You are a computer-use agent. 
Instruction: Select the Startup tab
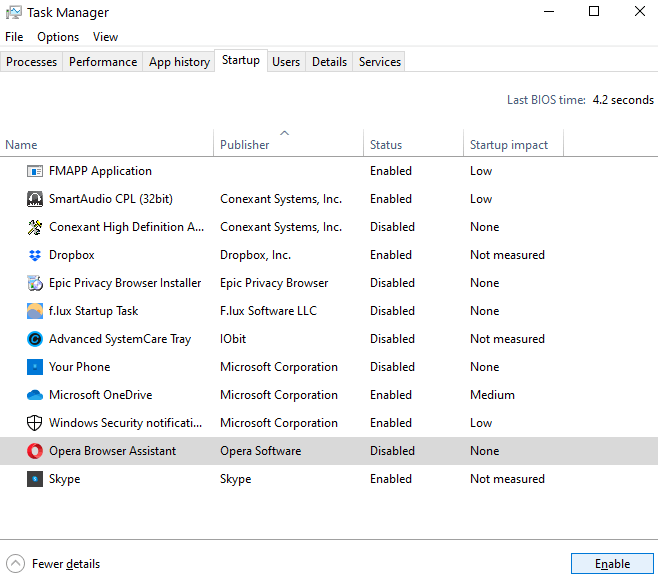241,60
